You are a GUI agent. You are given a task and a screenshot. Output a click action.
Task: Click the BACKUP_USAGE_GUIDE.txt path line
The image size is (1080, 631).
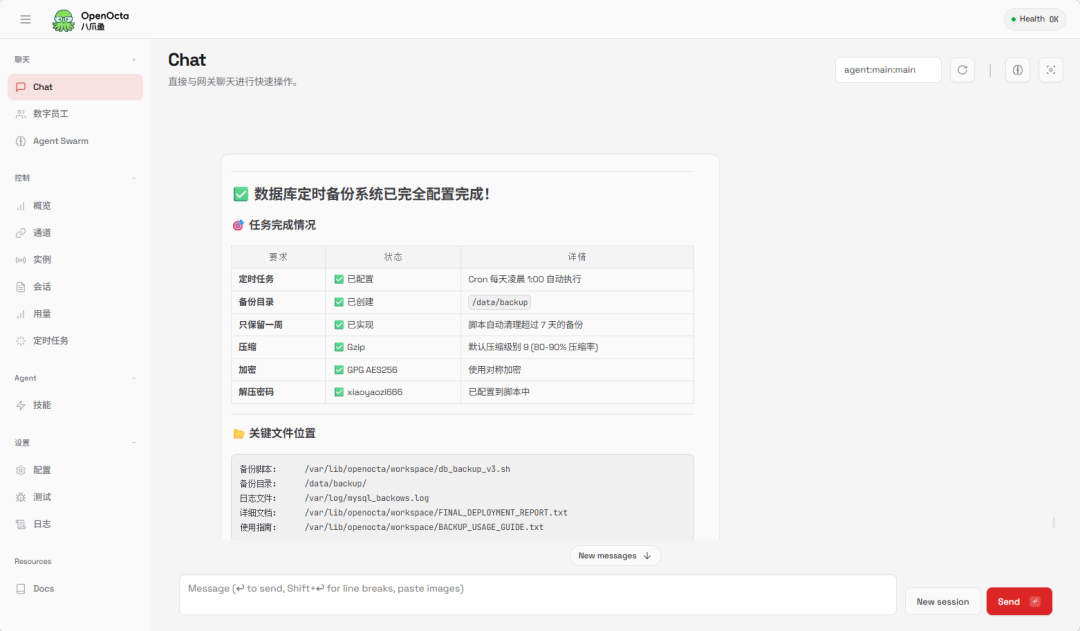click(424, 527)
